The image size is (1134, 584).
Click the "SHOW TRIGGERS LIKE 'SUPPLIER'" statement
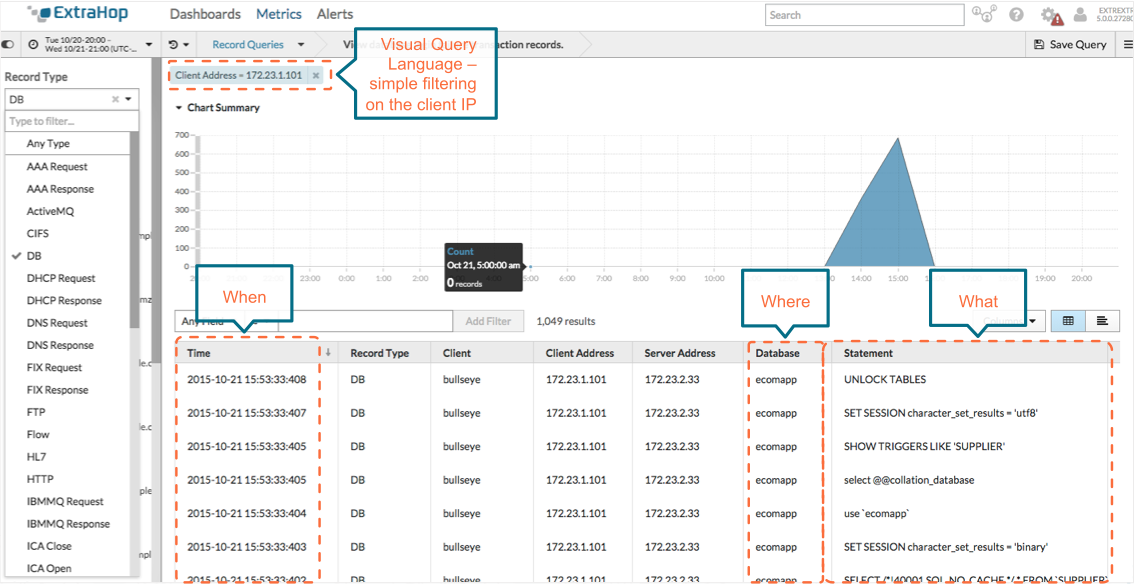924,447
